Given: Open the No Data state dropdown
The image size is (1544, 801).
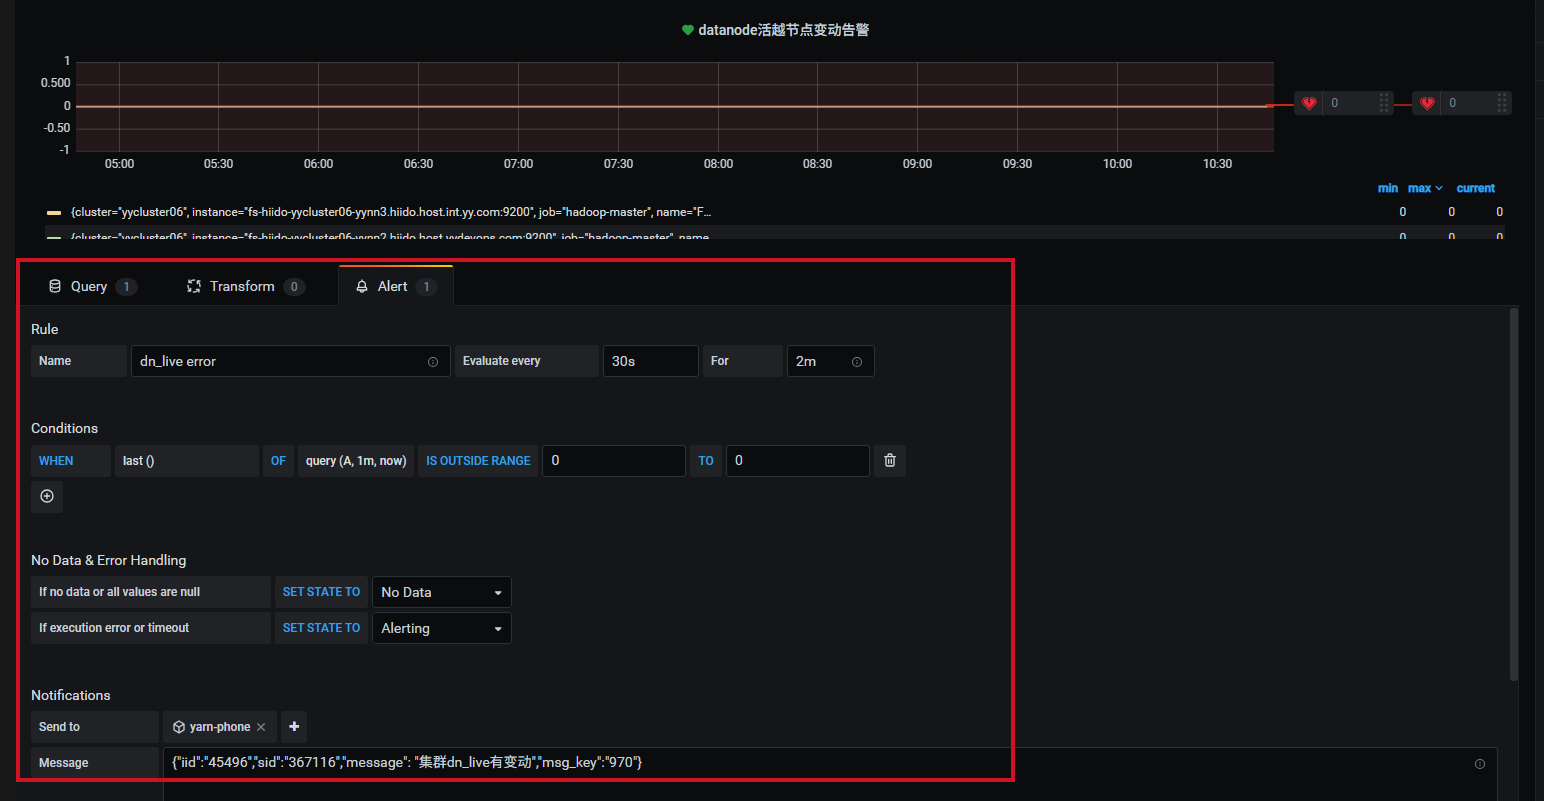Looking at the screenshot, I should (441, 592).
